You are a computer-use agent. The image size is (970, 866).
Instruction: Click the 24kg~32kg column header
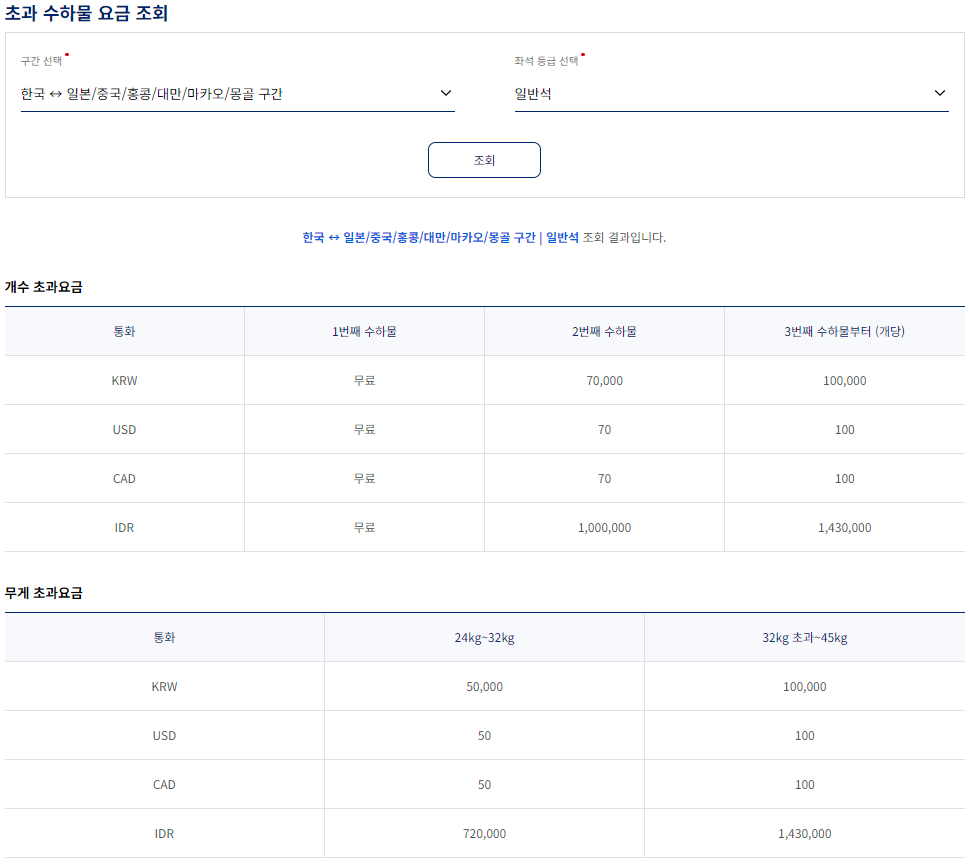tap(484, 637)
